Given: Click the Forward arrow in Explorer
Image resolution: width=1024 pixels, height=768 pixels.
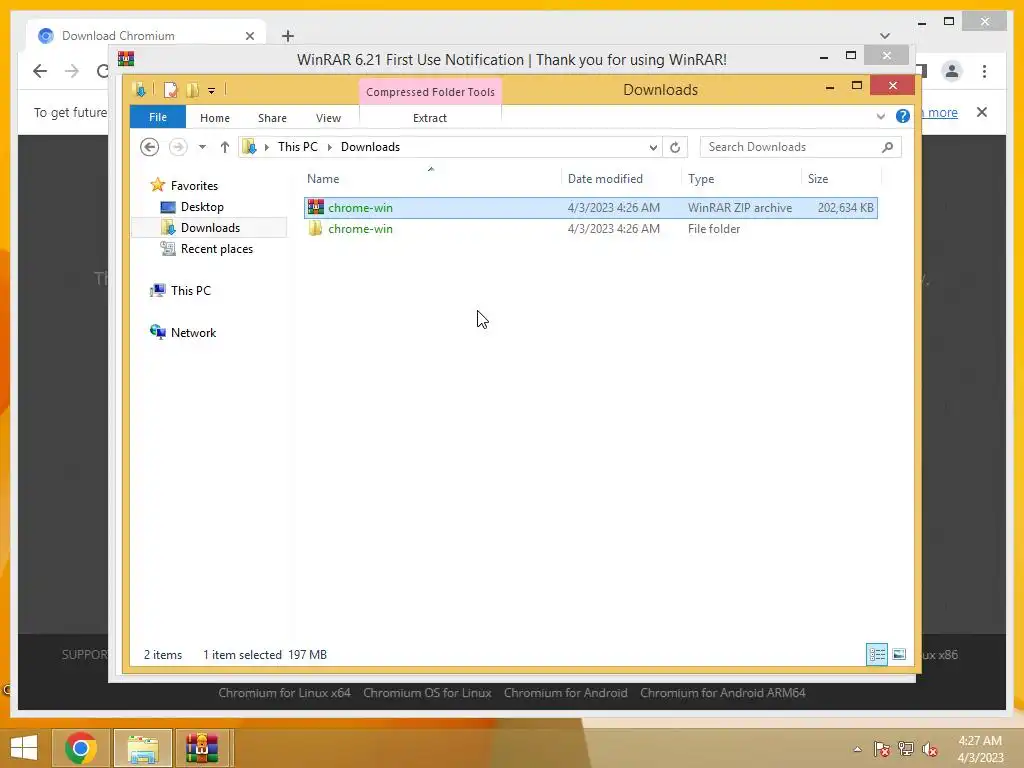Looking at the screenshot, I should (x=178, y=147).
